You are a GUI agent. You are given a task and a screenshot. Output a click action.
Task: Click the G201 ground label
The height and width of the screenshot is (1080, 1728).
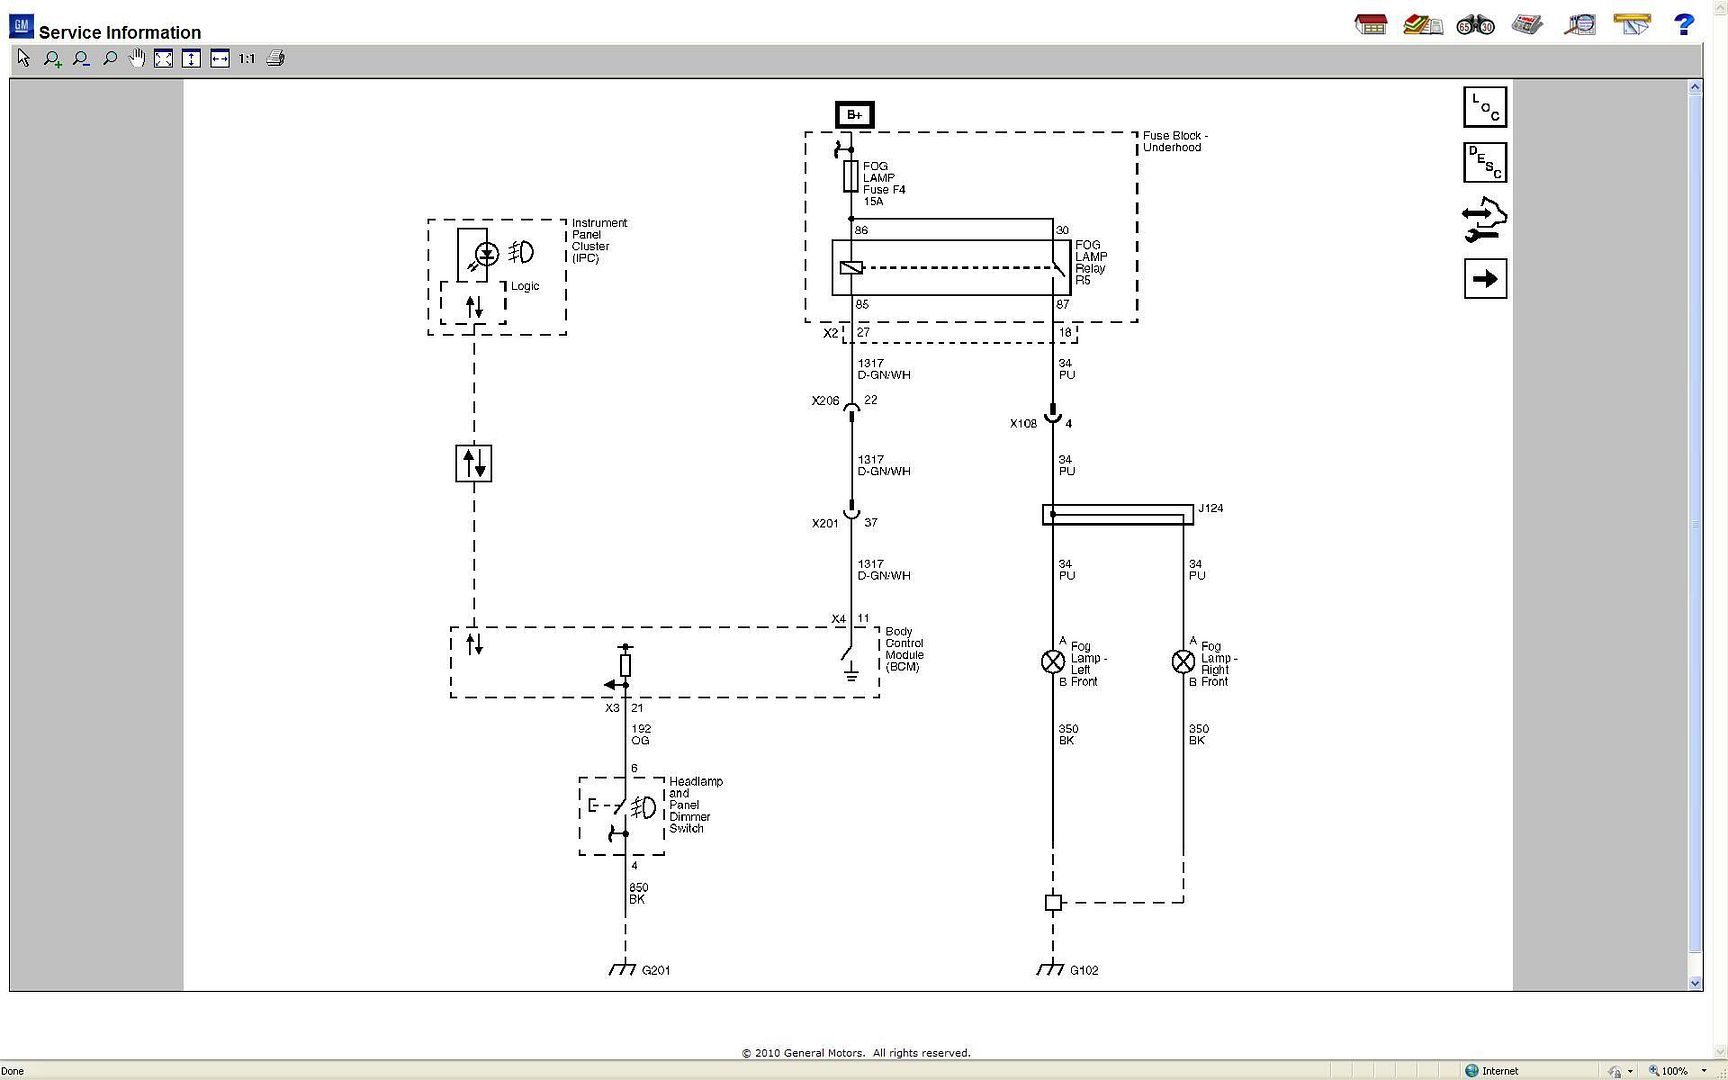click(x=656, y=970)
